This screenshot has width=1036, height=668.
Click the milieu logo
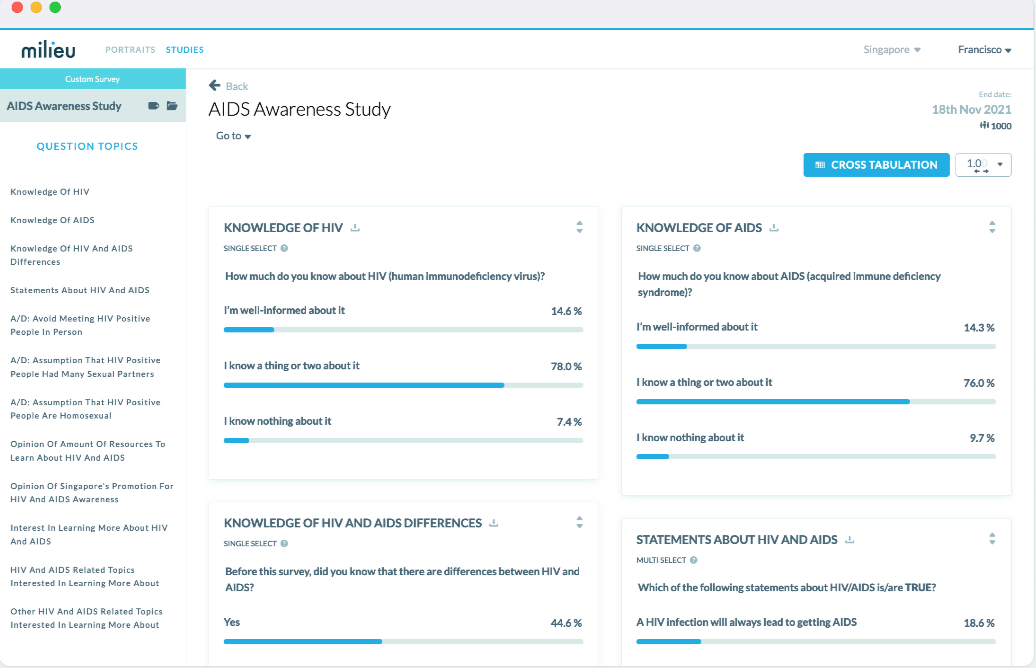(x=48, y=50)
